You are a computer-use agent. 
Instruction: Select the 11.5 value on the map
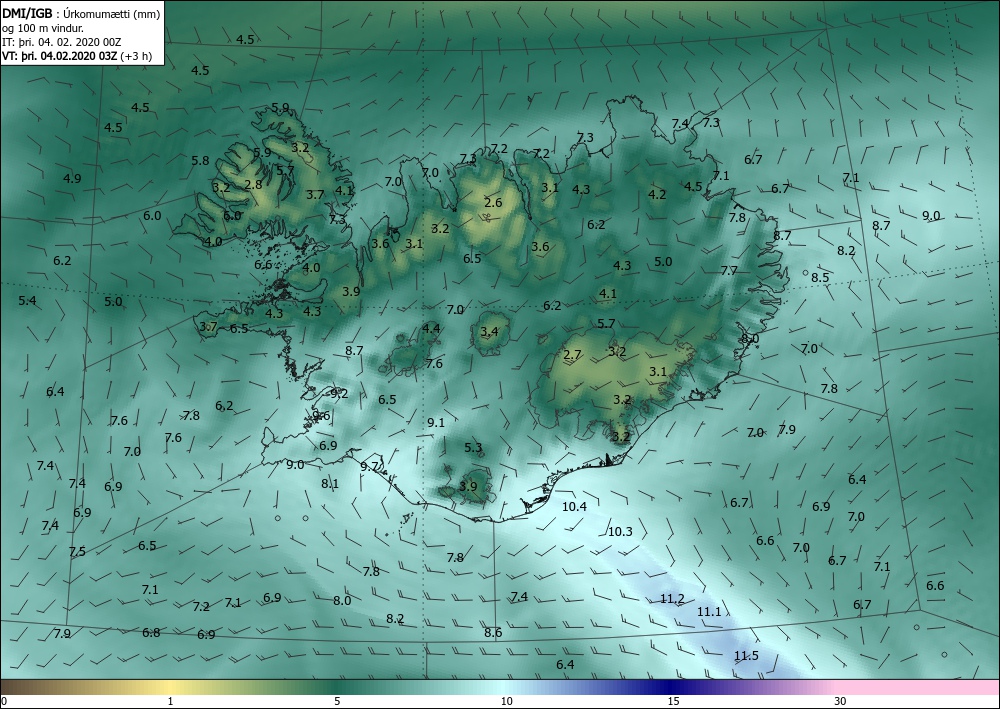tap(746, 655)
